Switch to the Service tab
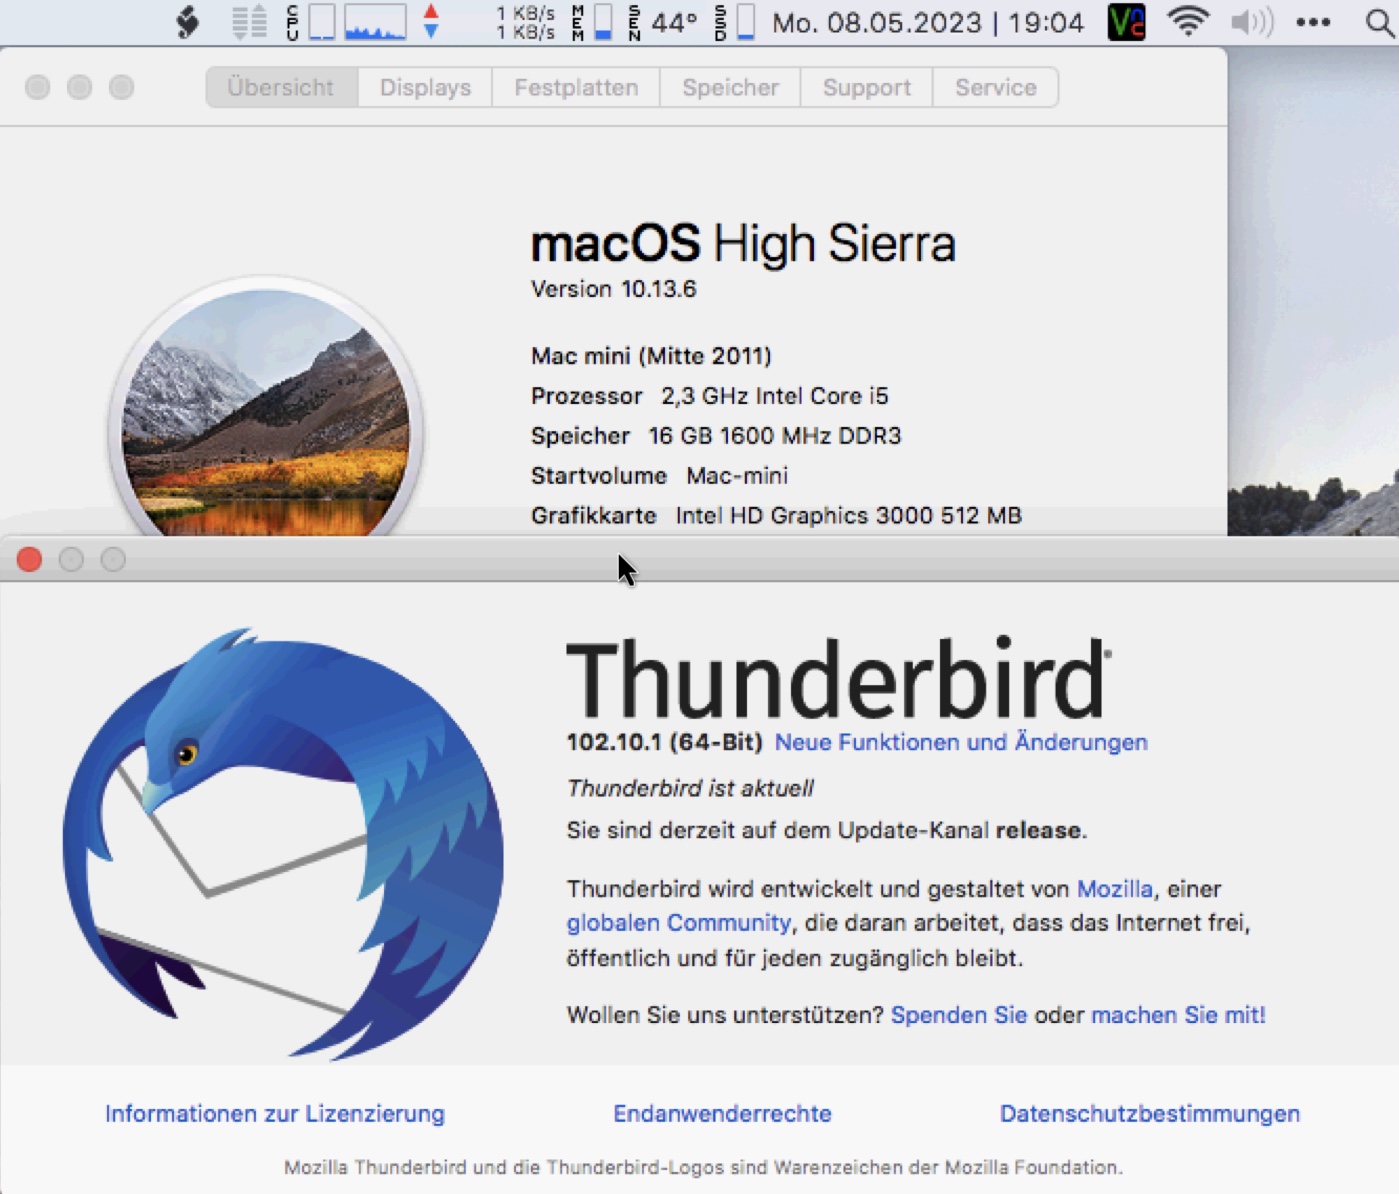 [x=995, y=87]
